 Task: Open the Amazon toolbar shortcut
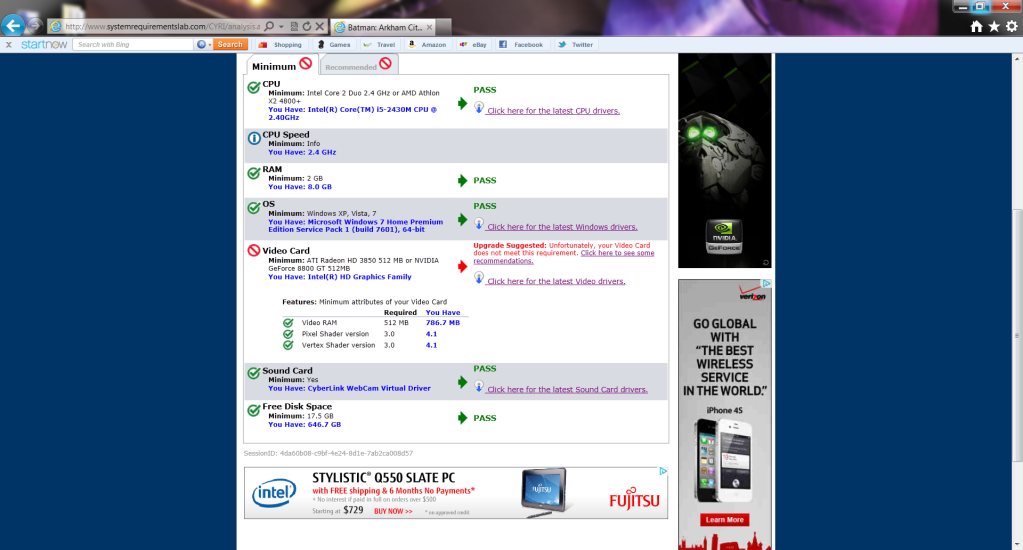(427, 44)
